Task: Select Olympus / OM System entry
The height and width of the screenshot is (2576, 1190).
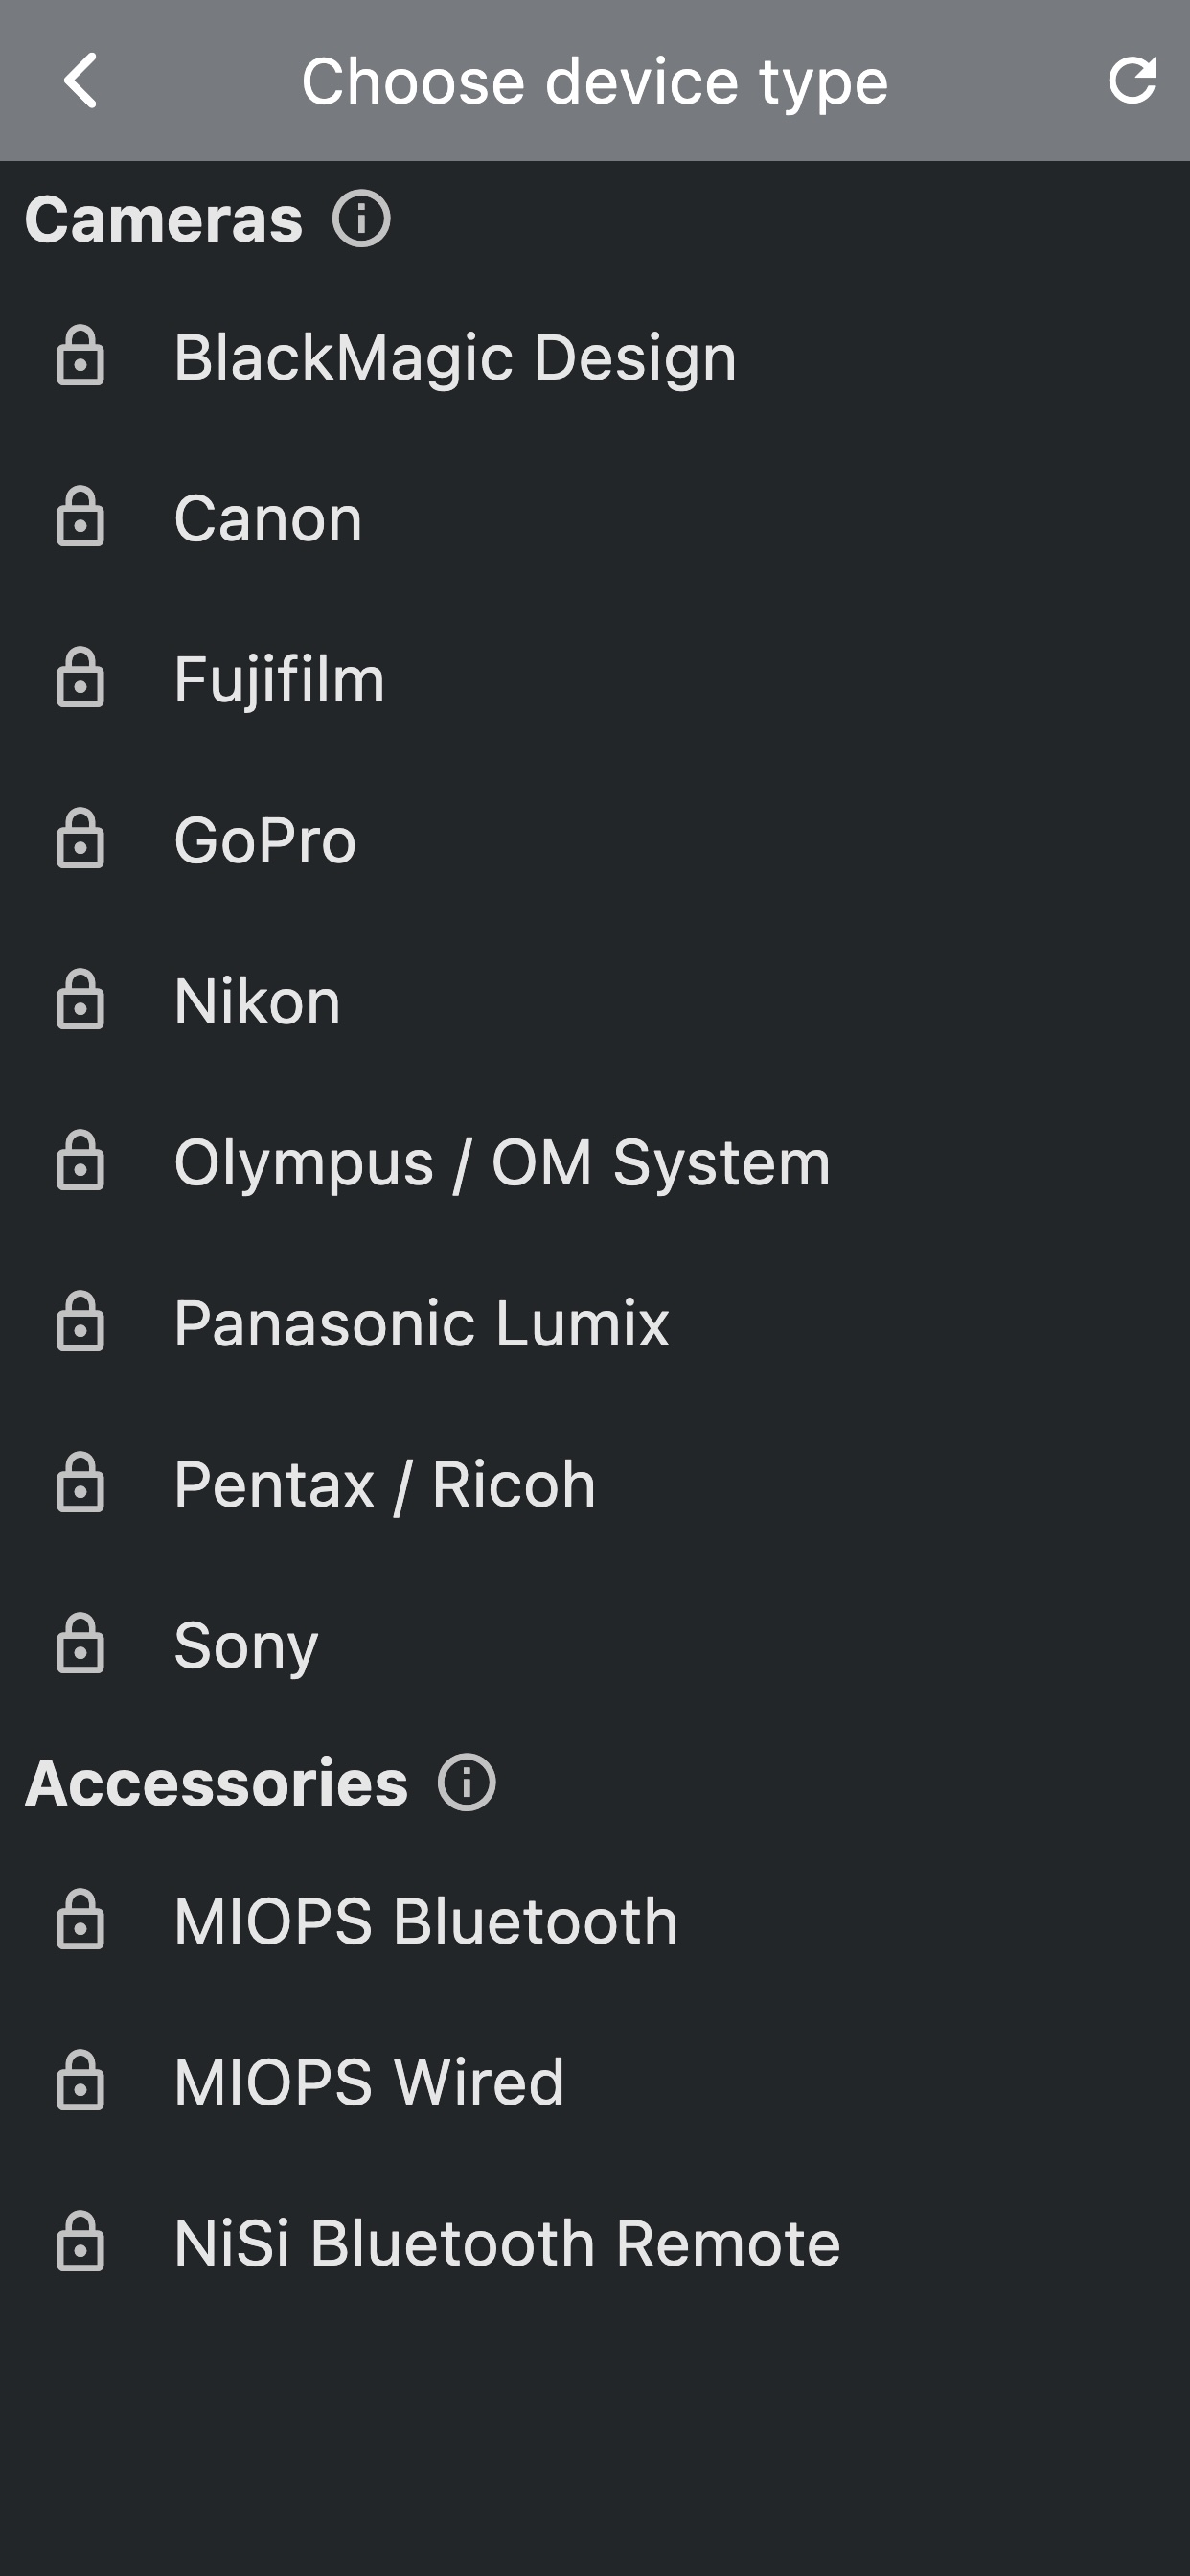Action: [x=502, y=1162]
